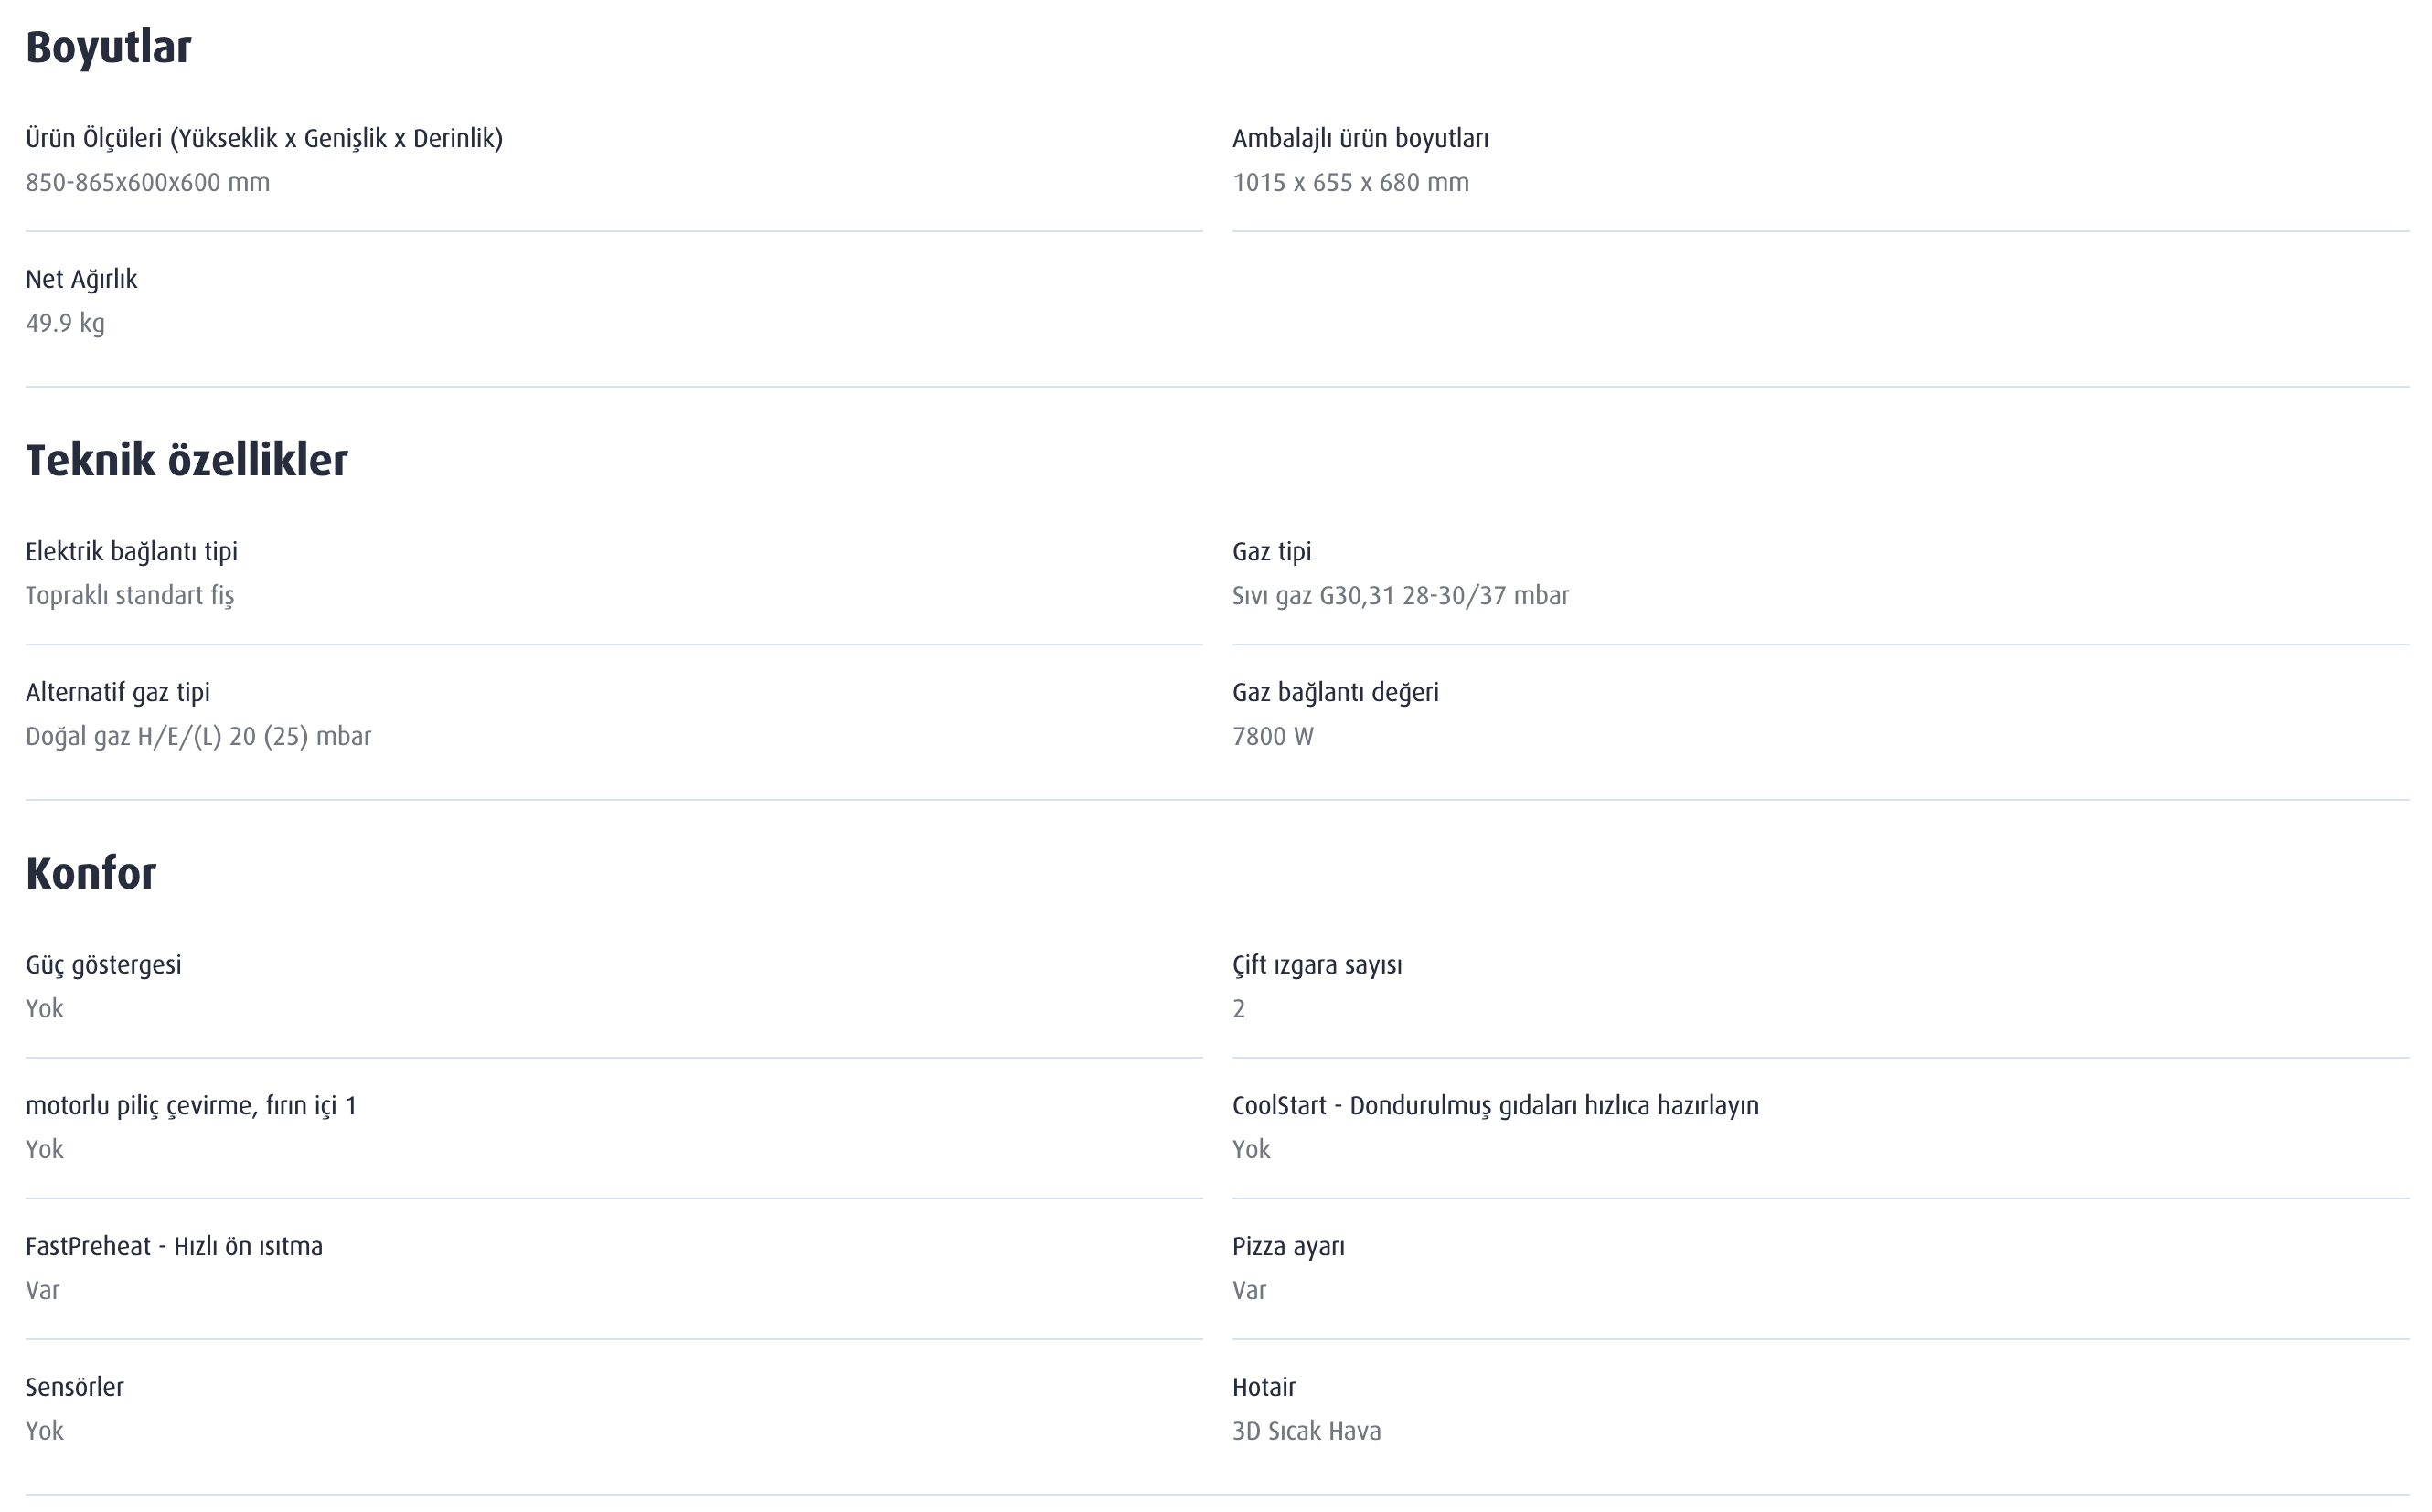
Task: Click the Teknik özellikler heading
Action: [x=186, y=460]
